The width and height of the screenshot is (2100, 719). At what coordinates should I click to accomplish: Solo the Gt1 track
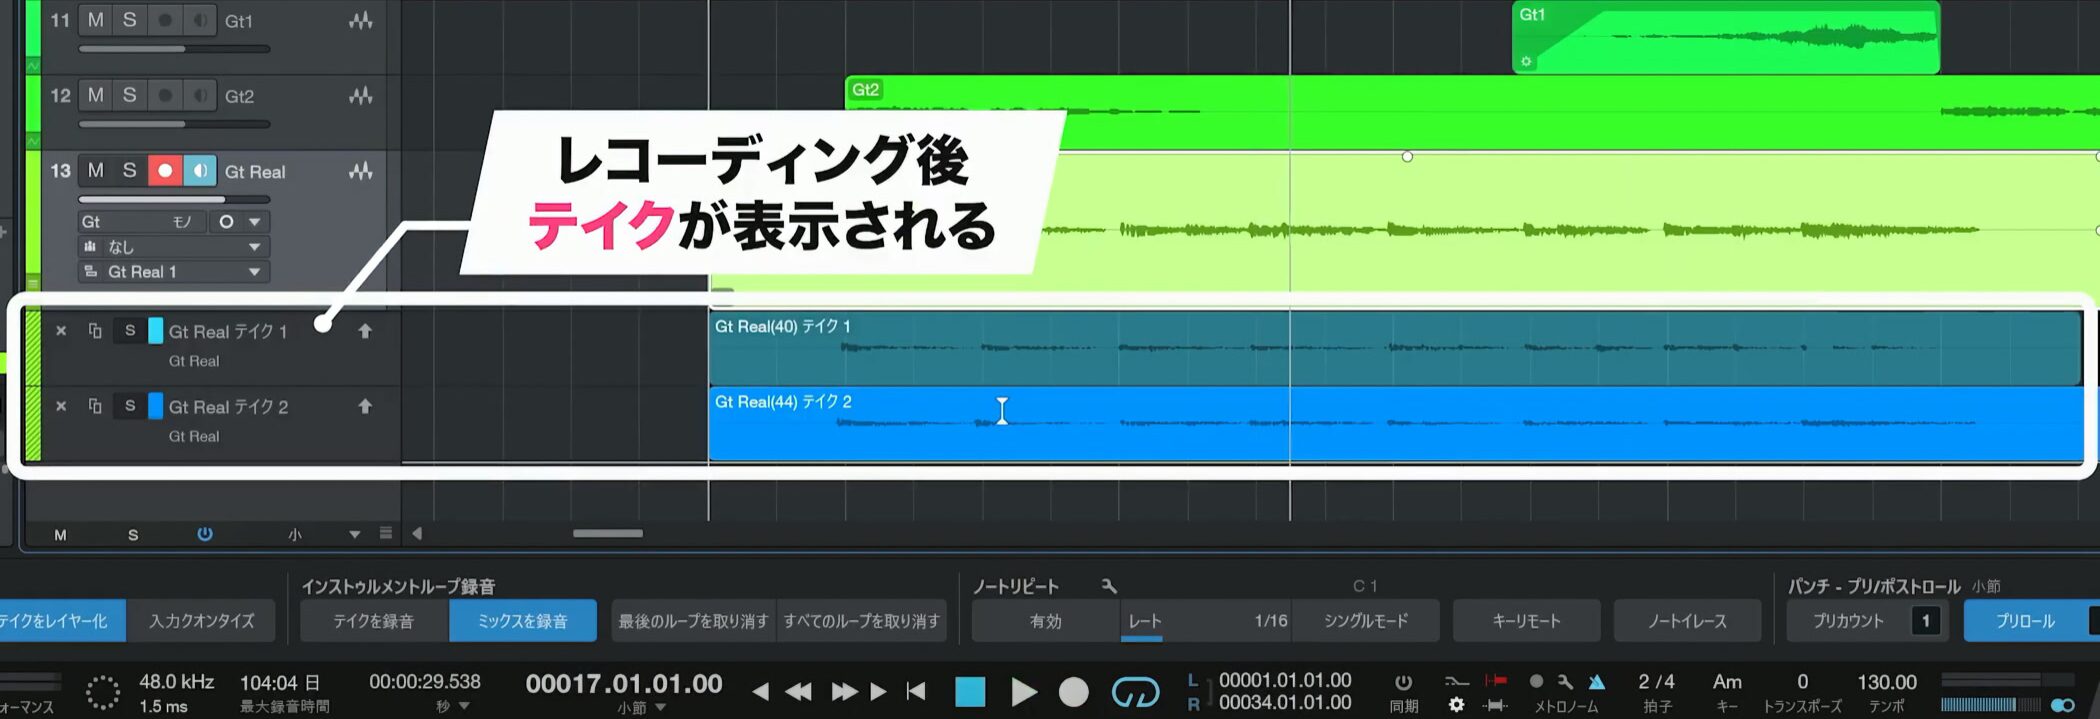[130, 20]
